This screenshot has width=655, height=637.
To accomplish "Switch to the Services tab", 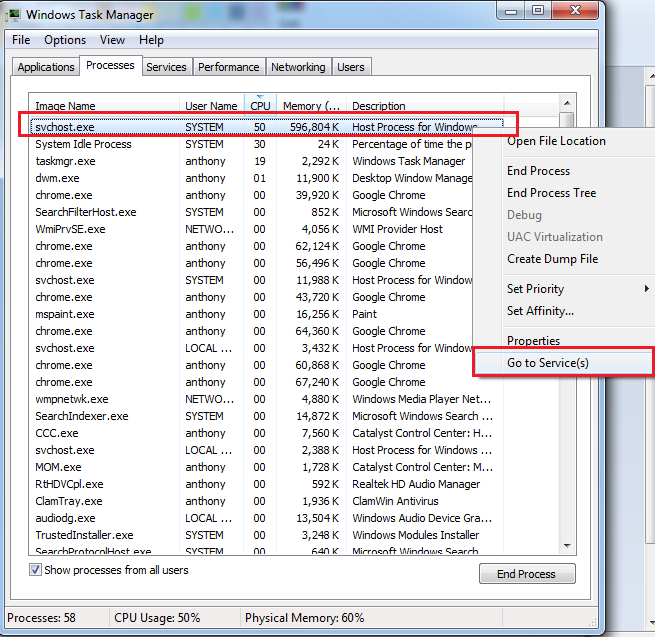I will tap(166, 67).
